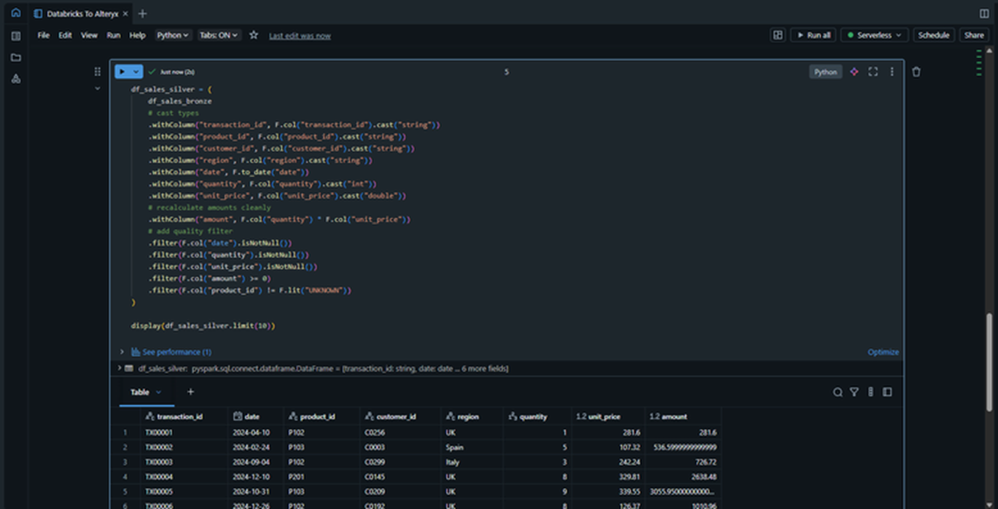998x509 pixels.
Task: Open the workspace folder icon in sidebar
Action: 15,57
